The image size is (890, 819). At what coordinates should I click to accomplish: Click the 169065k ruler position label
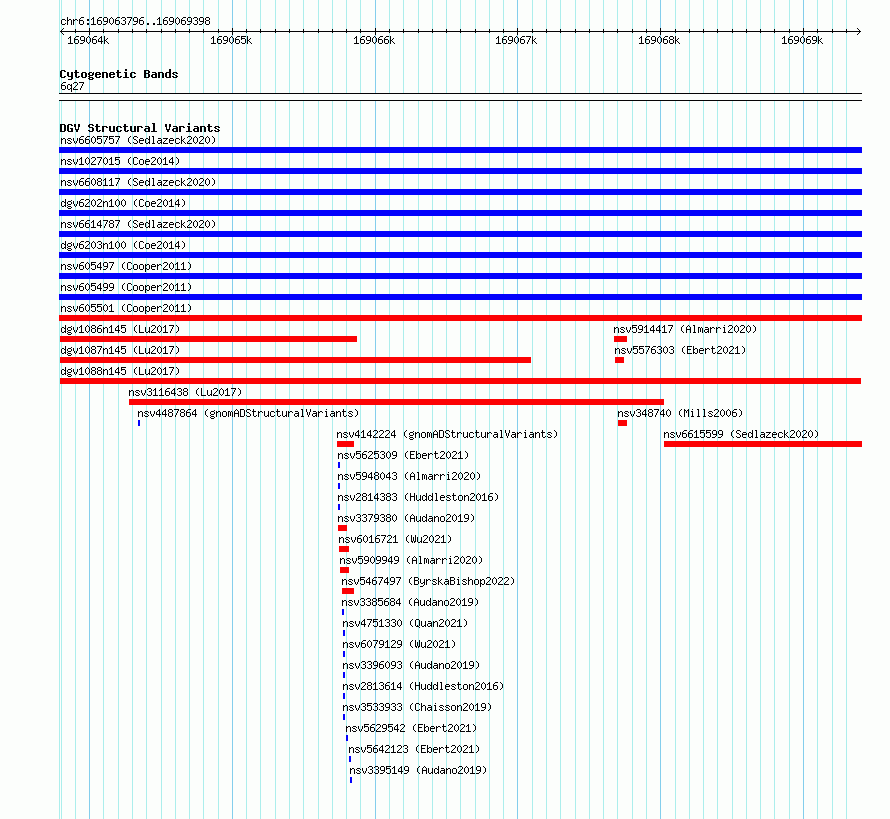click(231, 40)
